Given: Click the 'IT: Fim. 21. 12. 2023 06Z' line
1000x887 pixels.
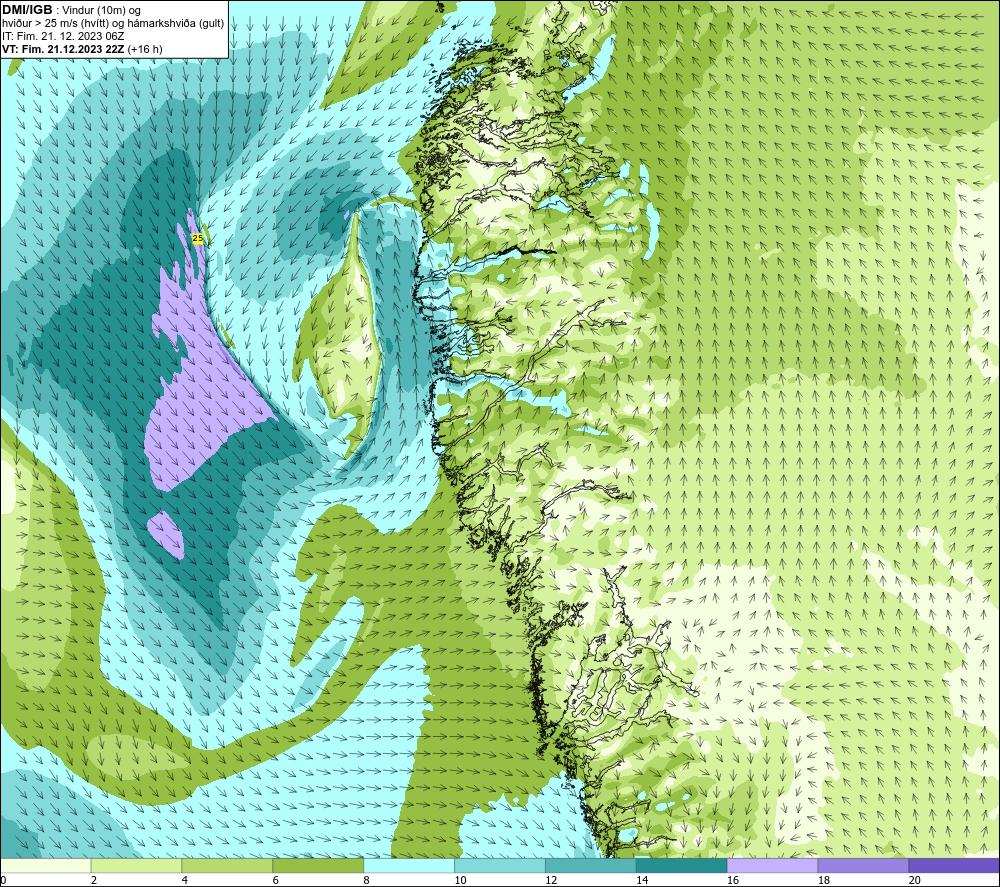Looking at the screenshot, I should pyautogui.click(x=63, y=36).
